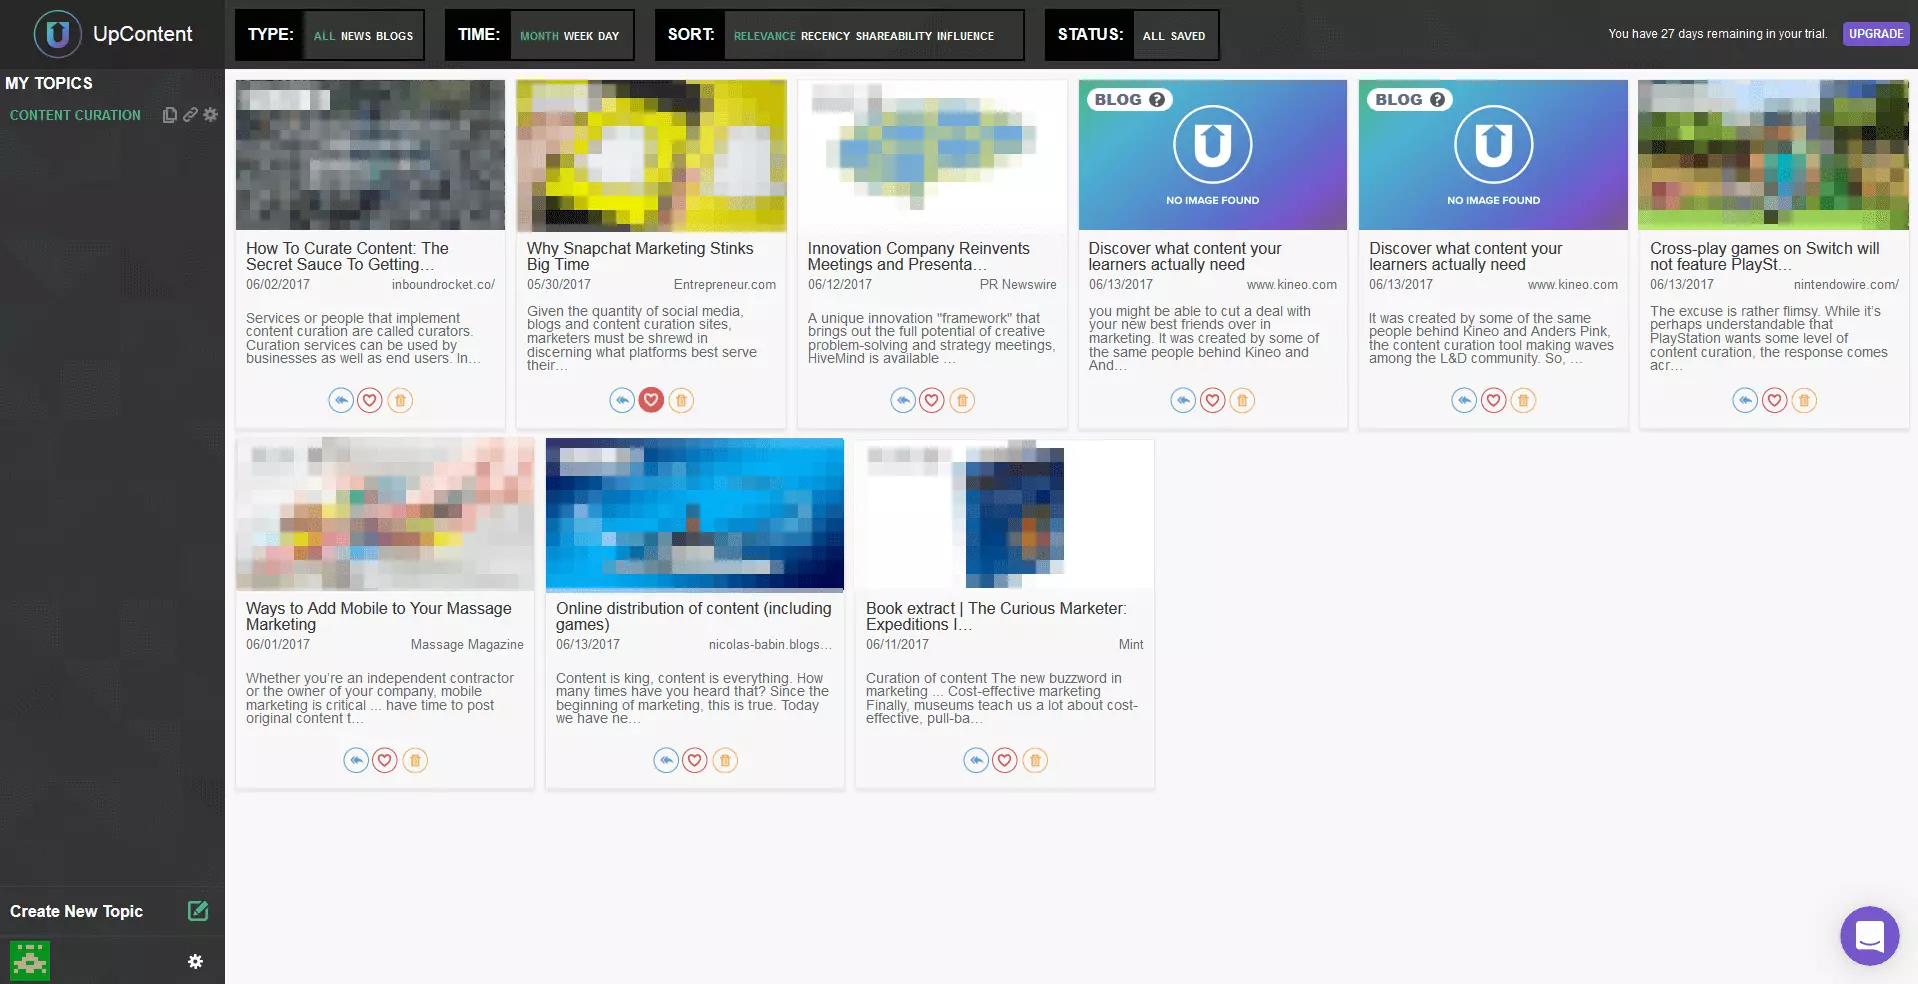The height and width of the screenshot is (984, 1918).
Task: Favorite the Book extract Curious Marketer article
Action: (x=1005, y=760)
